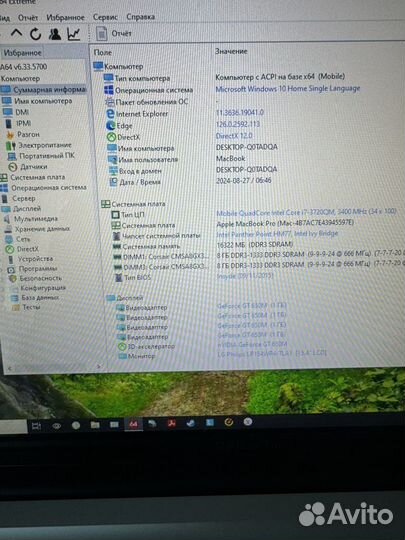Open Intel Panther Point HM77 chipset link
Image resolution: width=405 pixels, height=540 pixels.
277,234
